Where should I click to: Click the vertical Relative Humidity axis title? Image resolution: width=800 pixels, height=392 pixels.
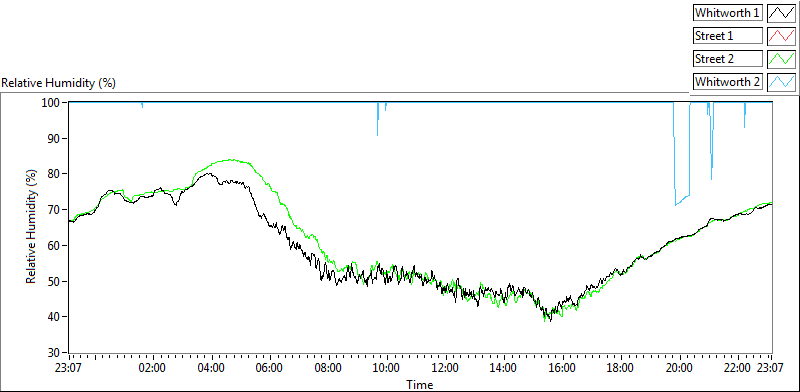(x=32, y=227)
